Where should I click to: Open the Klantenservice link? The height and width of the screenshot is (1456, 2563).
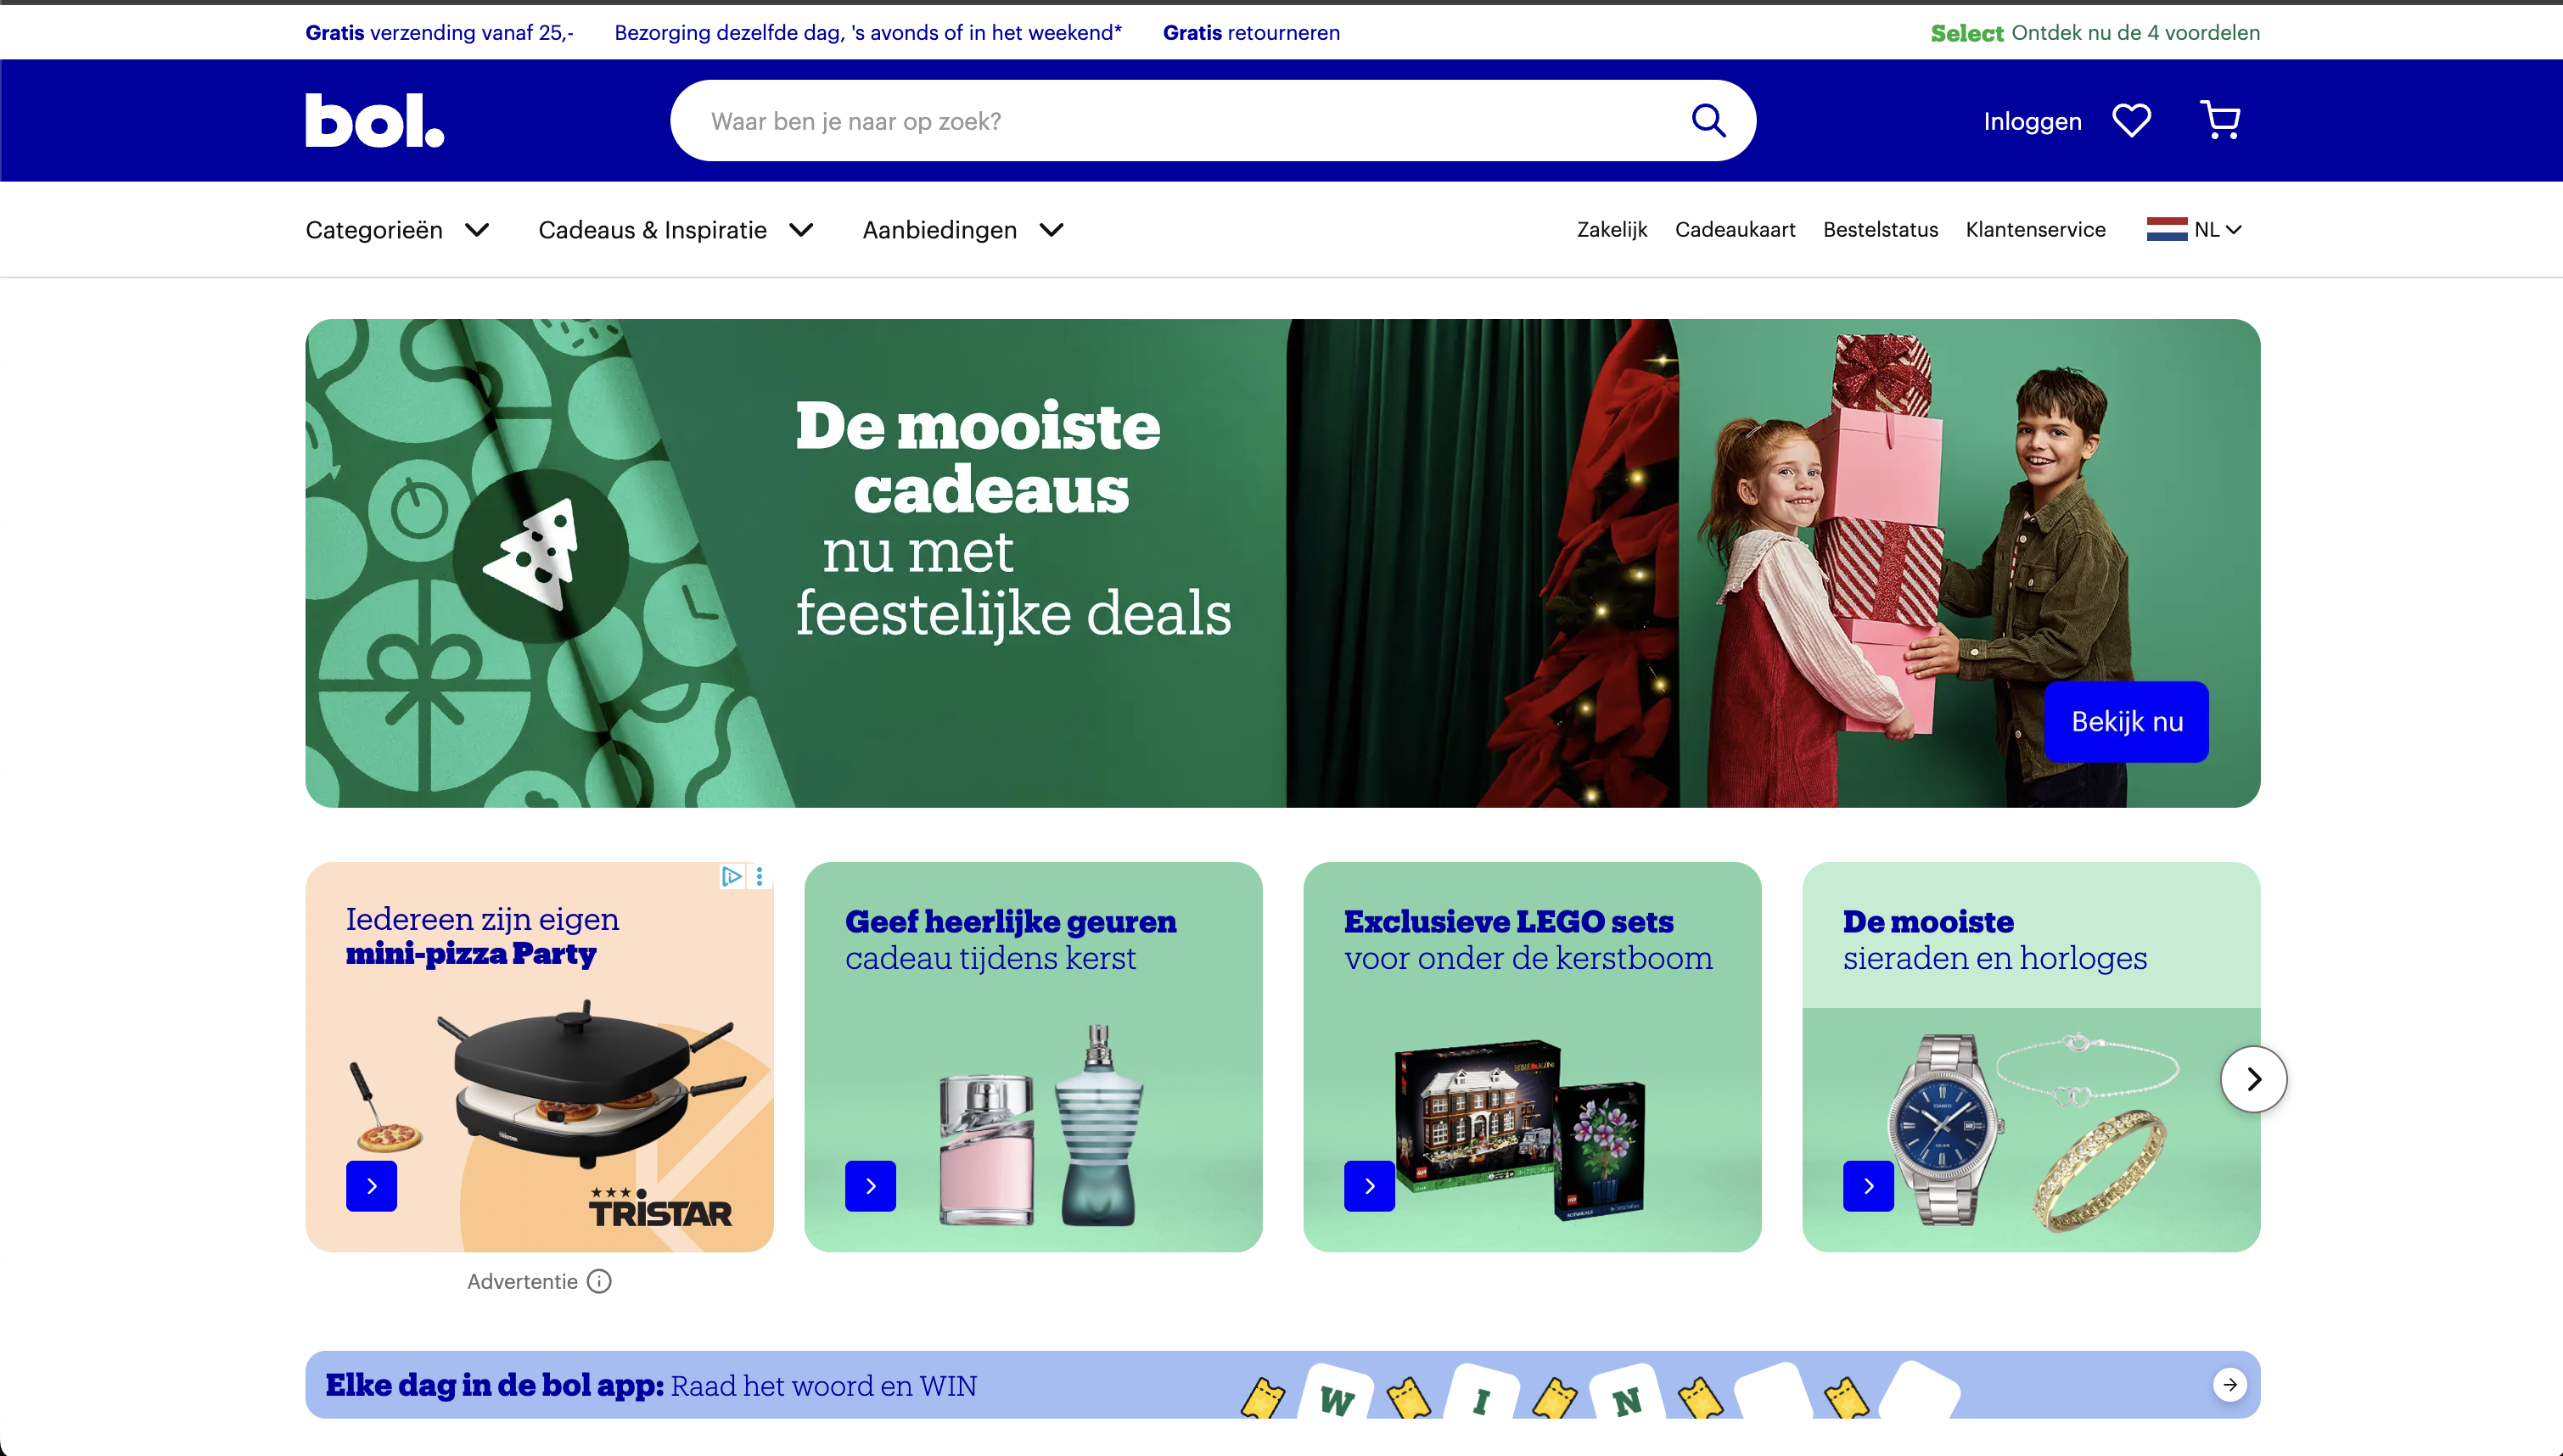2035,230
